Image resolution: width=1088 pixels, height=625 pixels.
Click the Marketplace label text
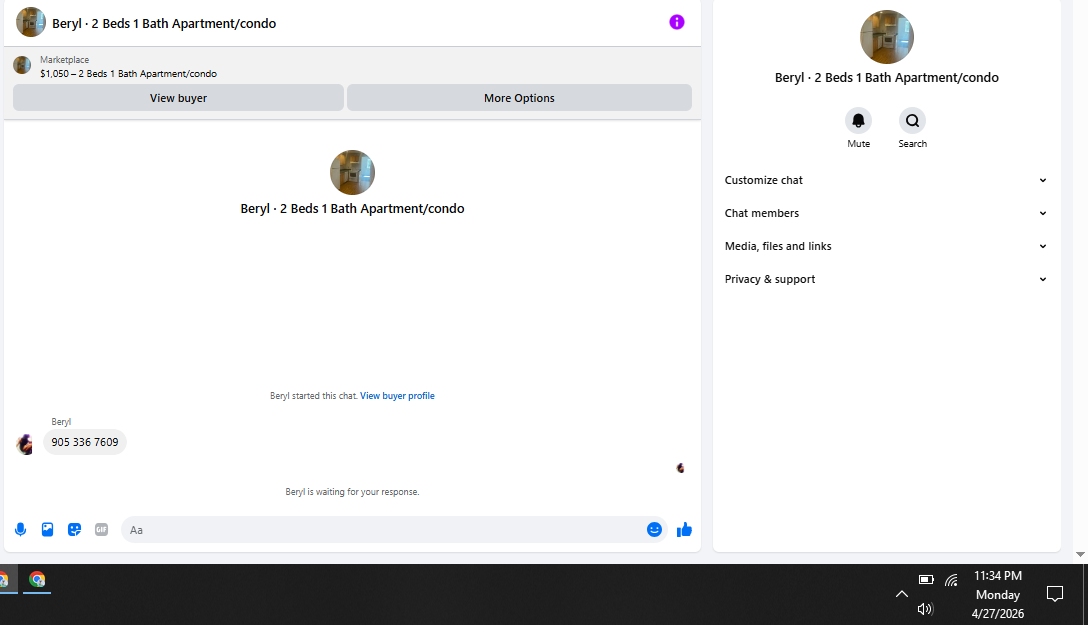pos(65,60)
